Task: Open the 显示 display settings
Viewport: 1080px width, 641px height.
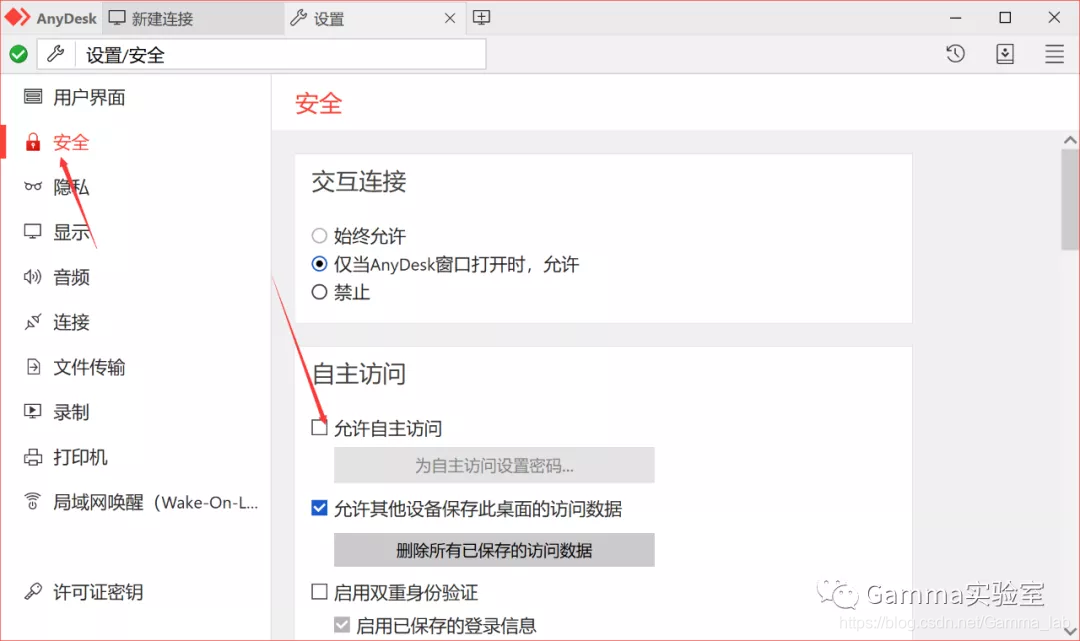Action: (73, 232)
